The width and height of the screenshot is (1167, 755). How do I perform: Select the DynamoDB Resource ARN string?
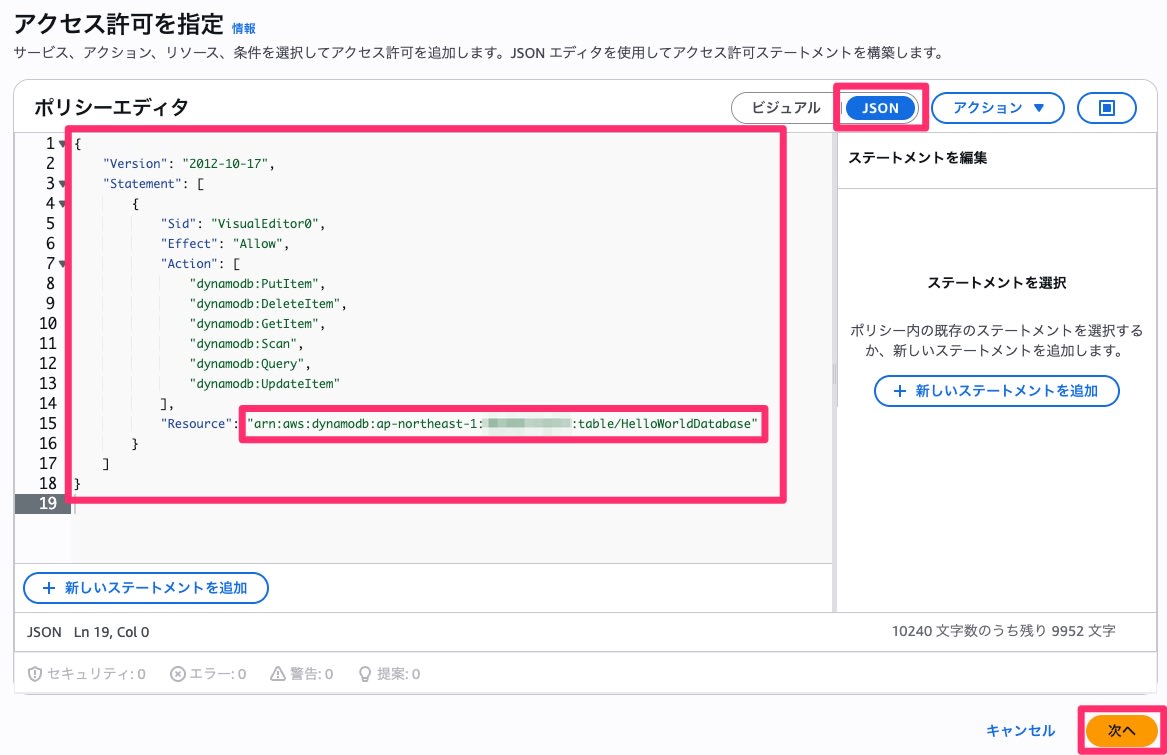click(x=504, y=423)
